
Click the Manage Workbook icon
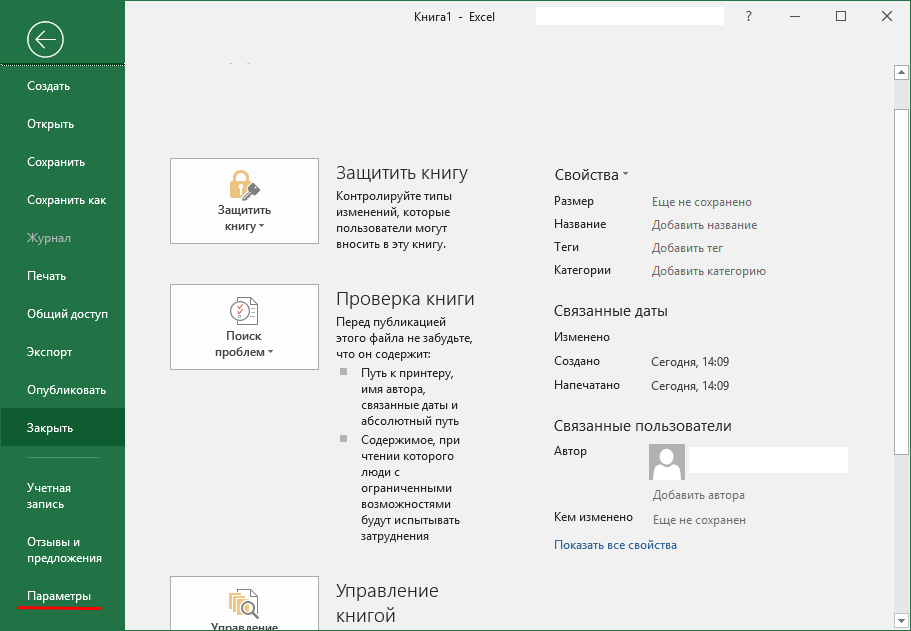244,603
